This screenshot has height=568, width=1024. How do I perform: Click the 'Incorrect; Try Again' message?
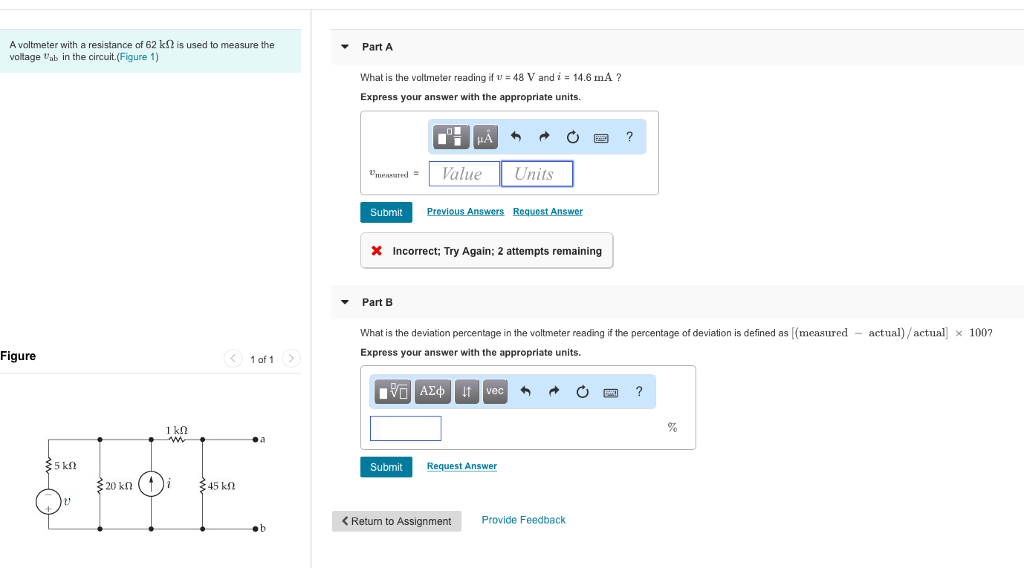[x=487, y=251]
